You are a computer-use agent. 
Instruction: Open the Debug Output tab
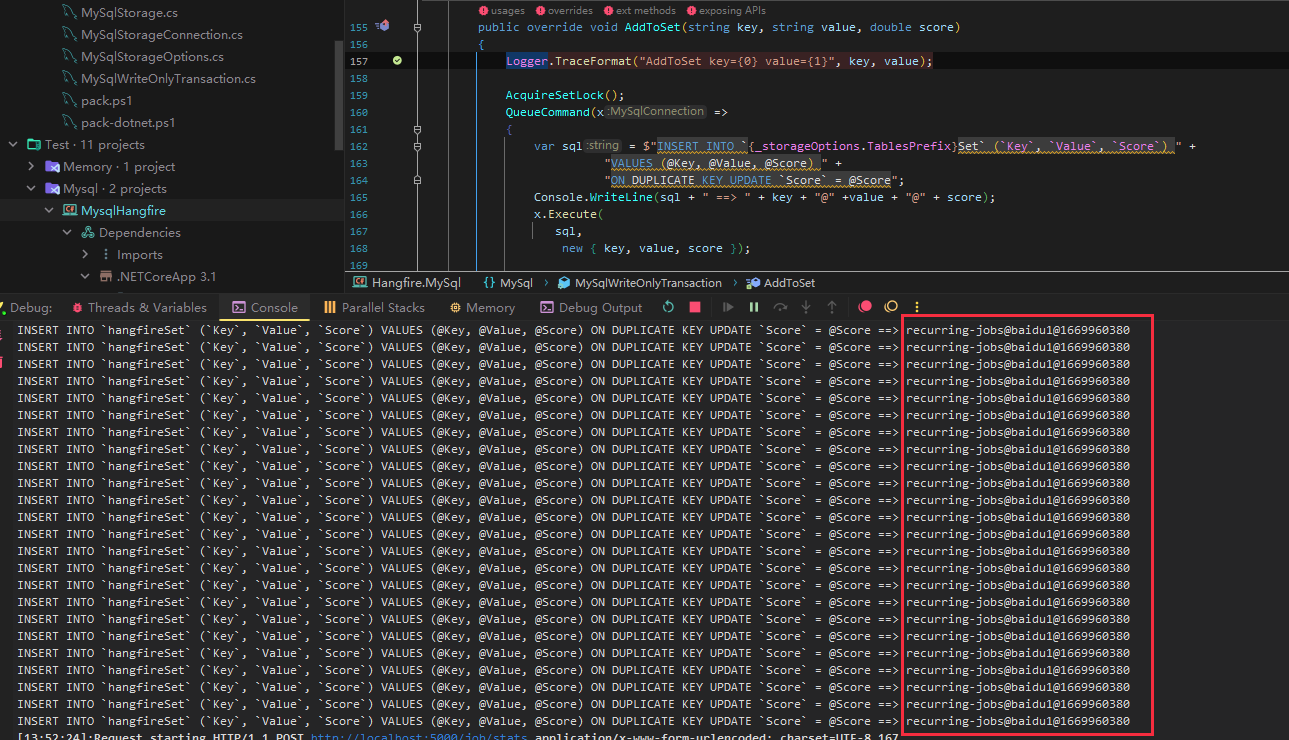[591, 307]
